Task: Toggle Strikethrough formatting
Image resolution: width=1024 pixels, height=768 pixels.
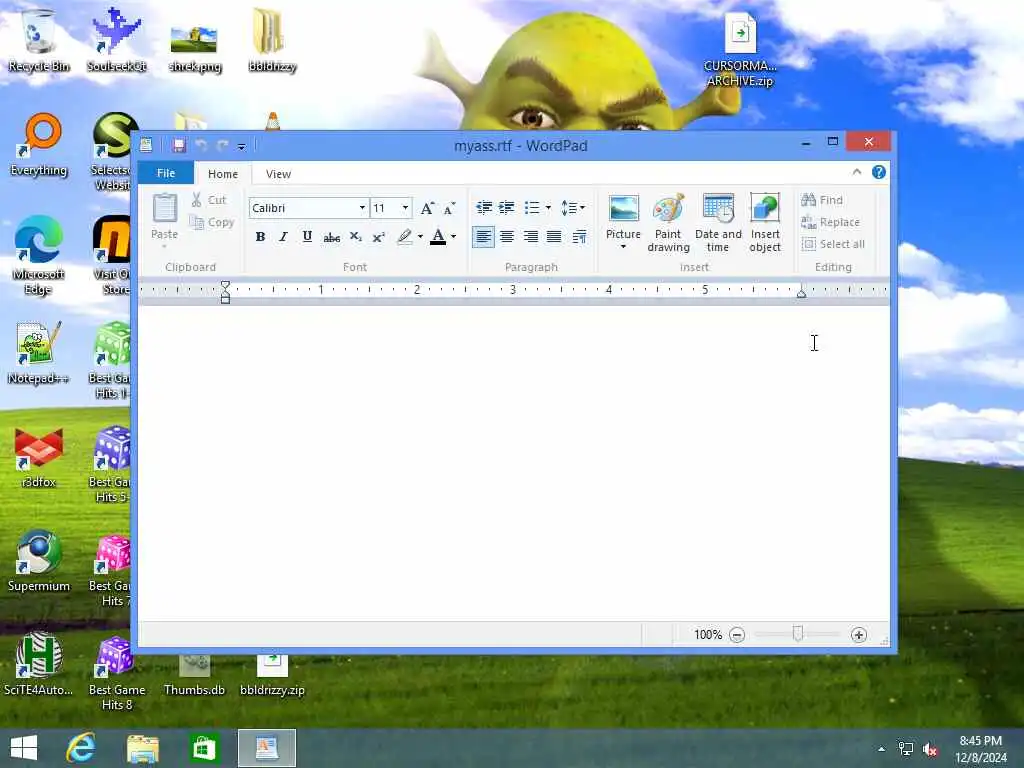Action: tap(331, 237)
